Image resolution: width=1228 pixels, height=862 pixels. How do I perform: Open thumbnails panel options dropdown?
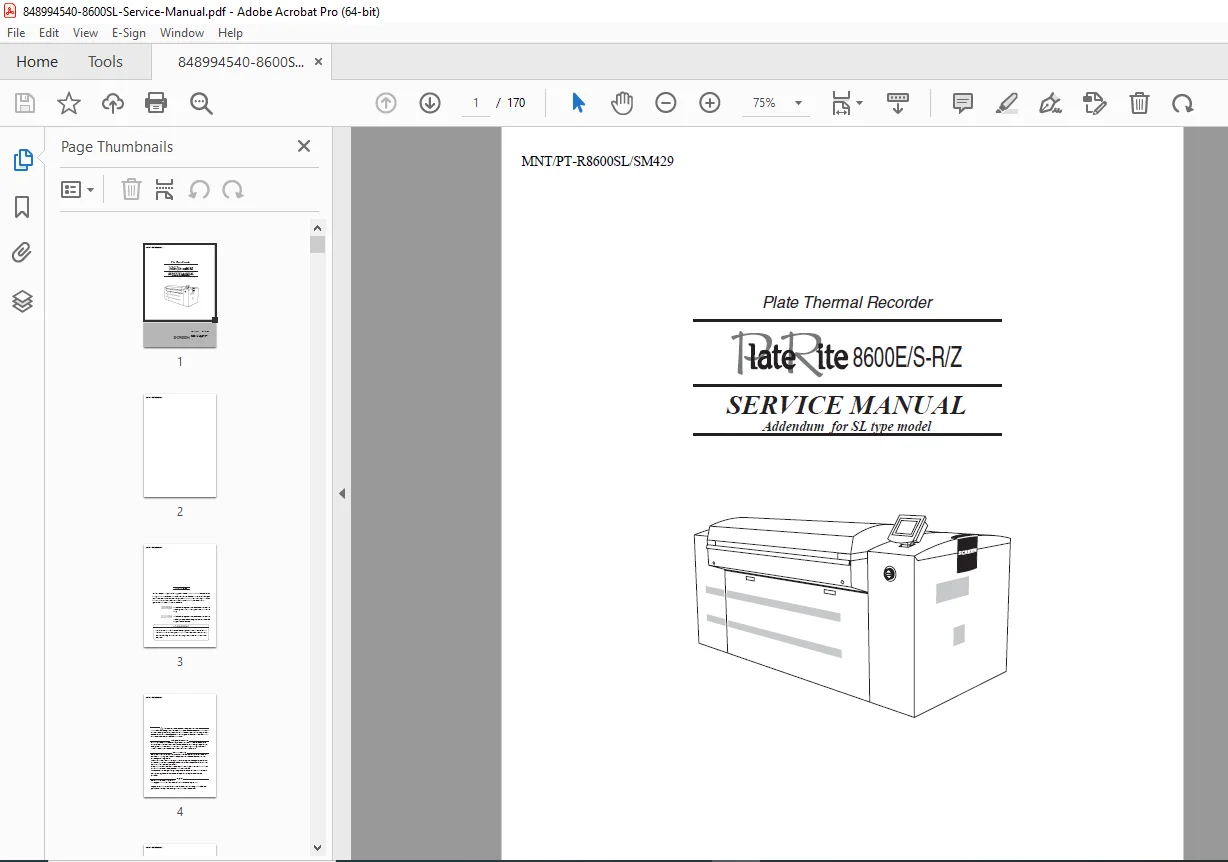tap(78, 189)
